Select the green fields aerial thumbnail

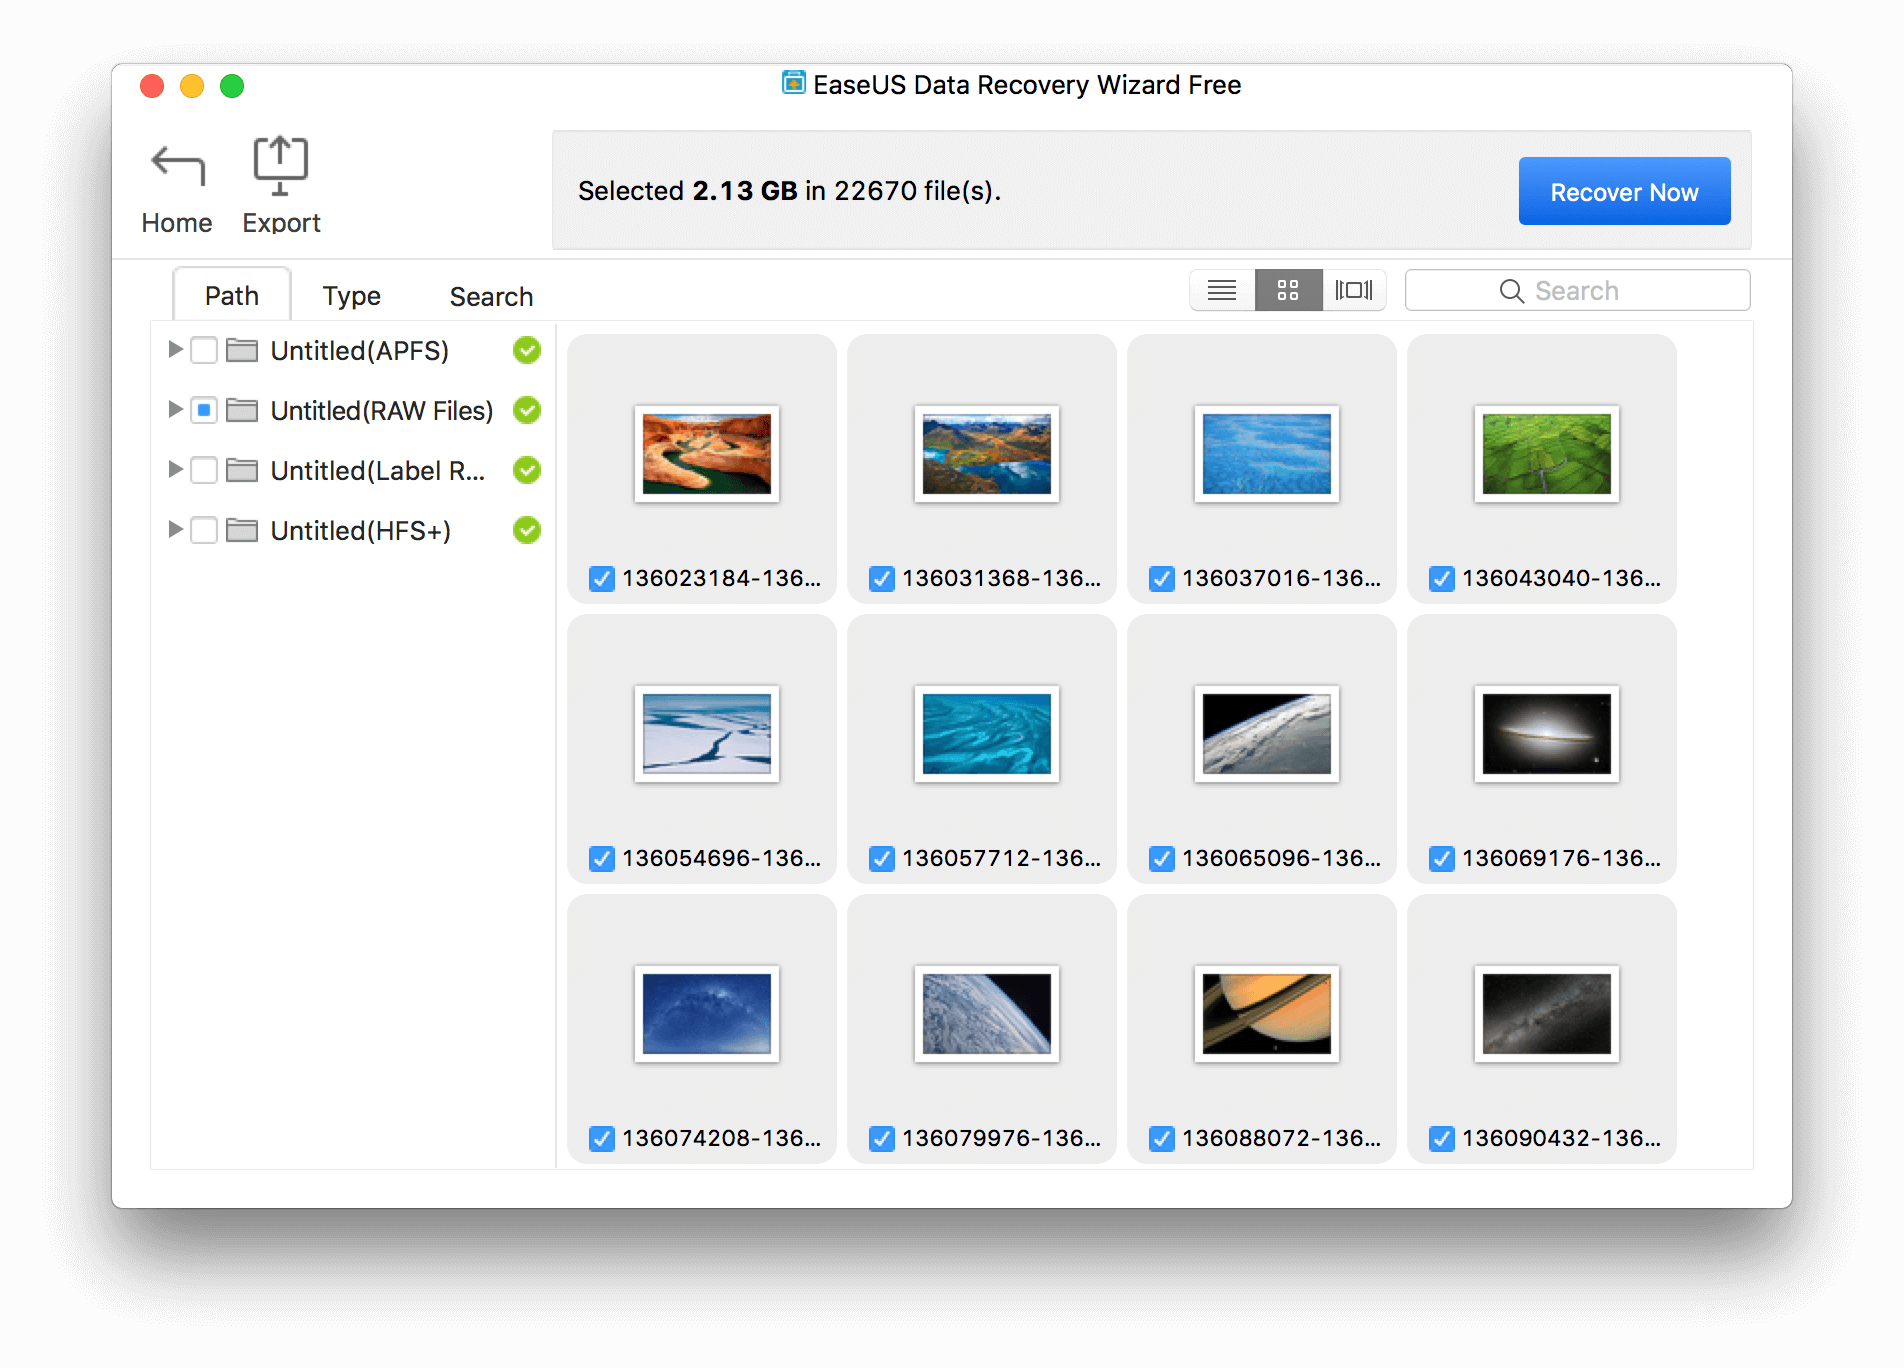(1546, 454)
